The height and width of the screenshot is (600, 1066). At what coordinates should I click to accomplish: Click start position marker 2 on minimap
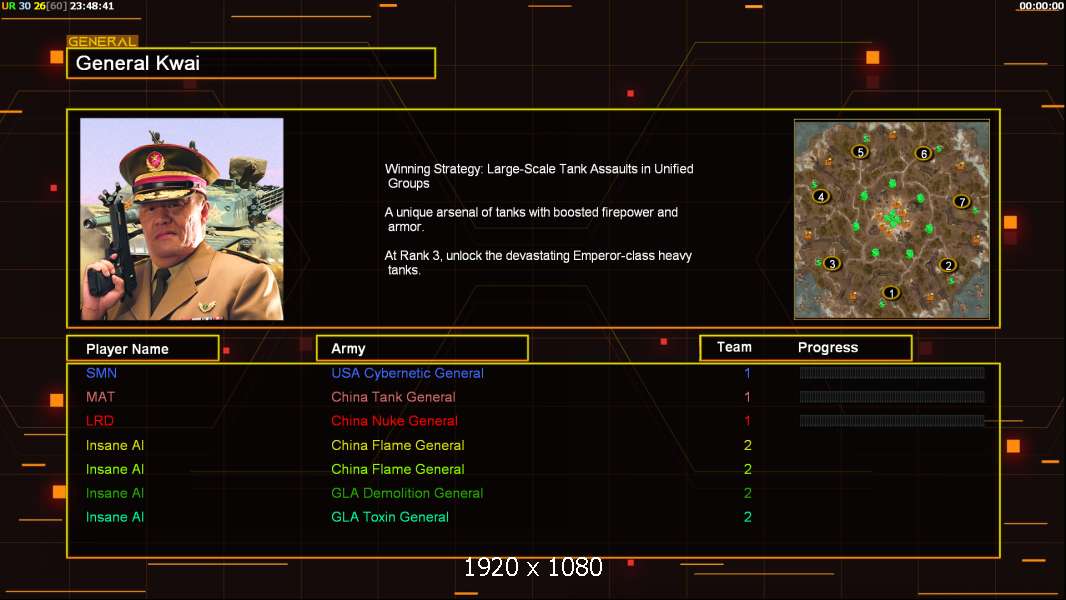point(948,265)
